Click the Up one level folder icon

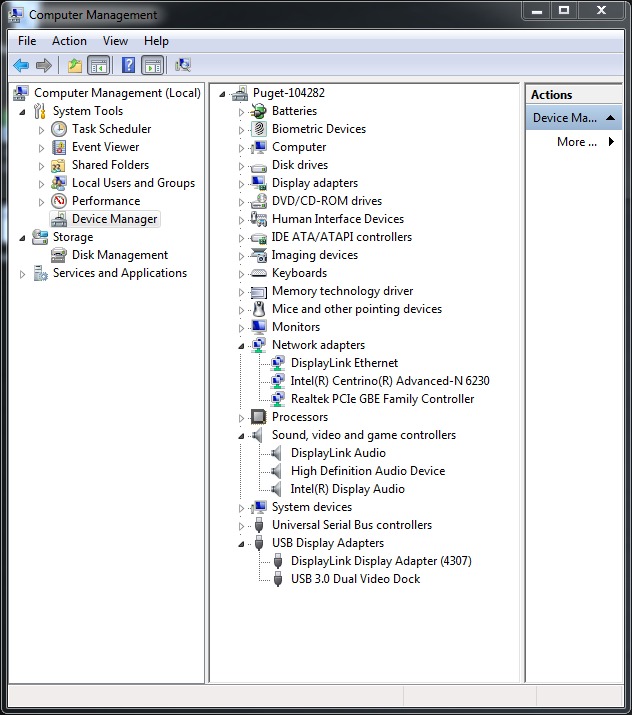point(74,65)
